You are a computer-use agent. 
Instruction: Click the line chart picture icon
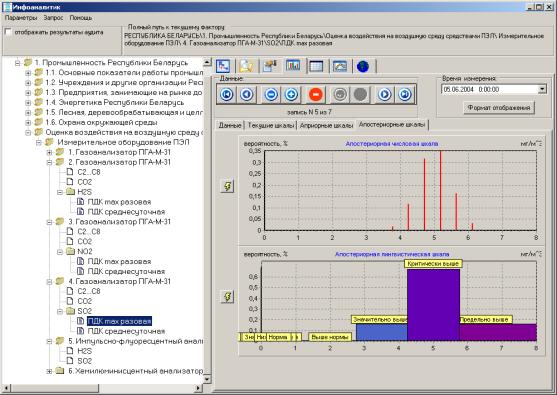coord(340,66)
